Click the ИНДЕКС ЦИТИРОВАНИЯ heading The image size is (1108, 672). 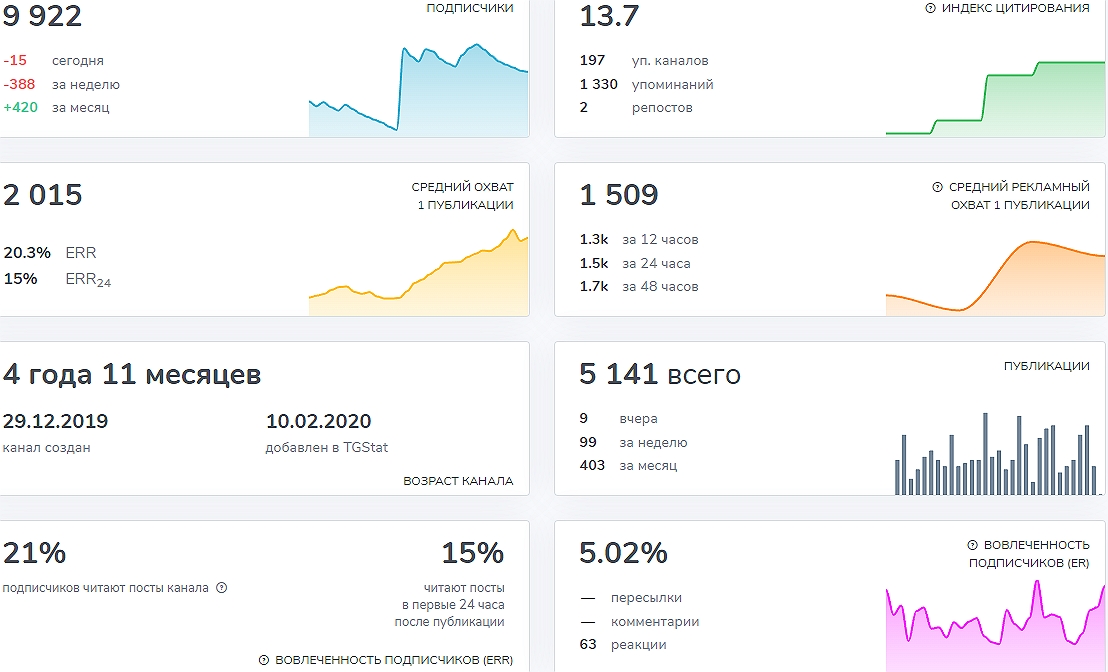click(1016, 8)
